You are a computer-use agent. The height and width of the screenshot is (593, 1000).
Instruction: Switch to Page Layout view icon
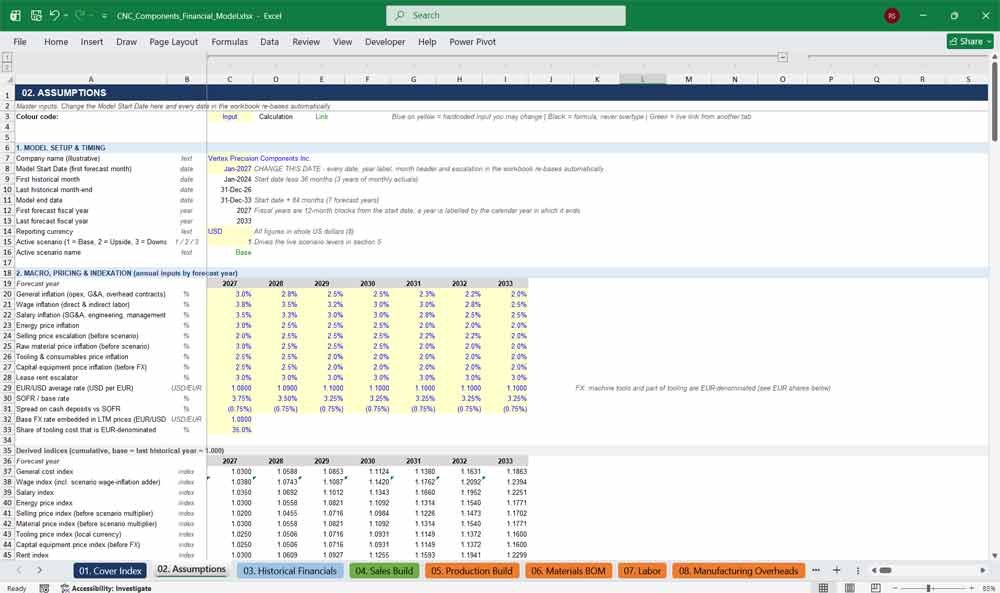(849, 588)
